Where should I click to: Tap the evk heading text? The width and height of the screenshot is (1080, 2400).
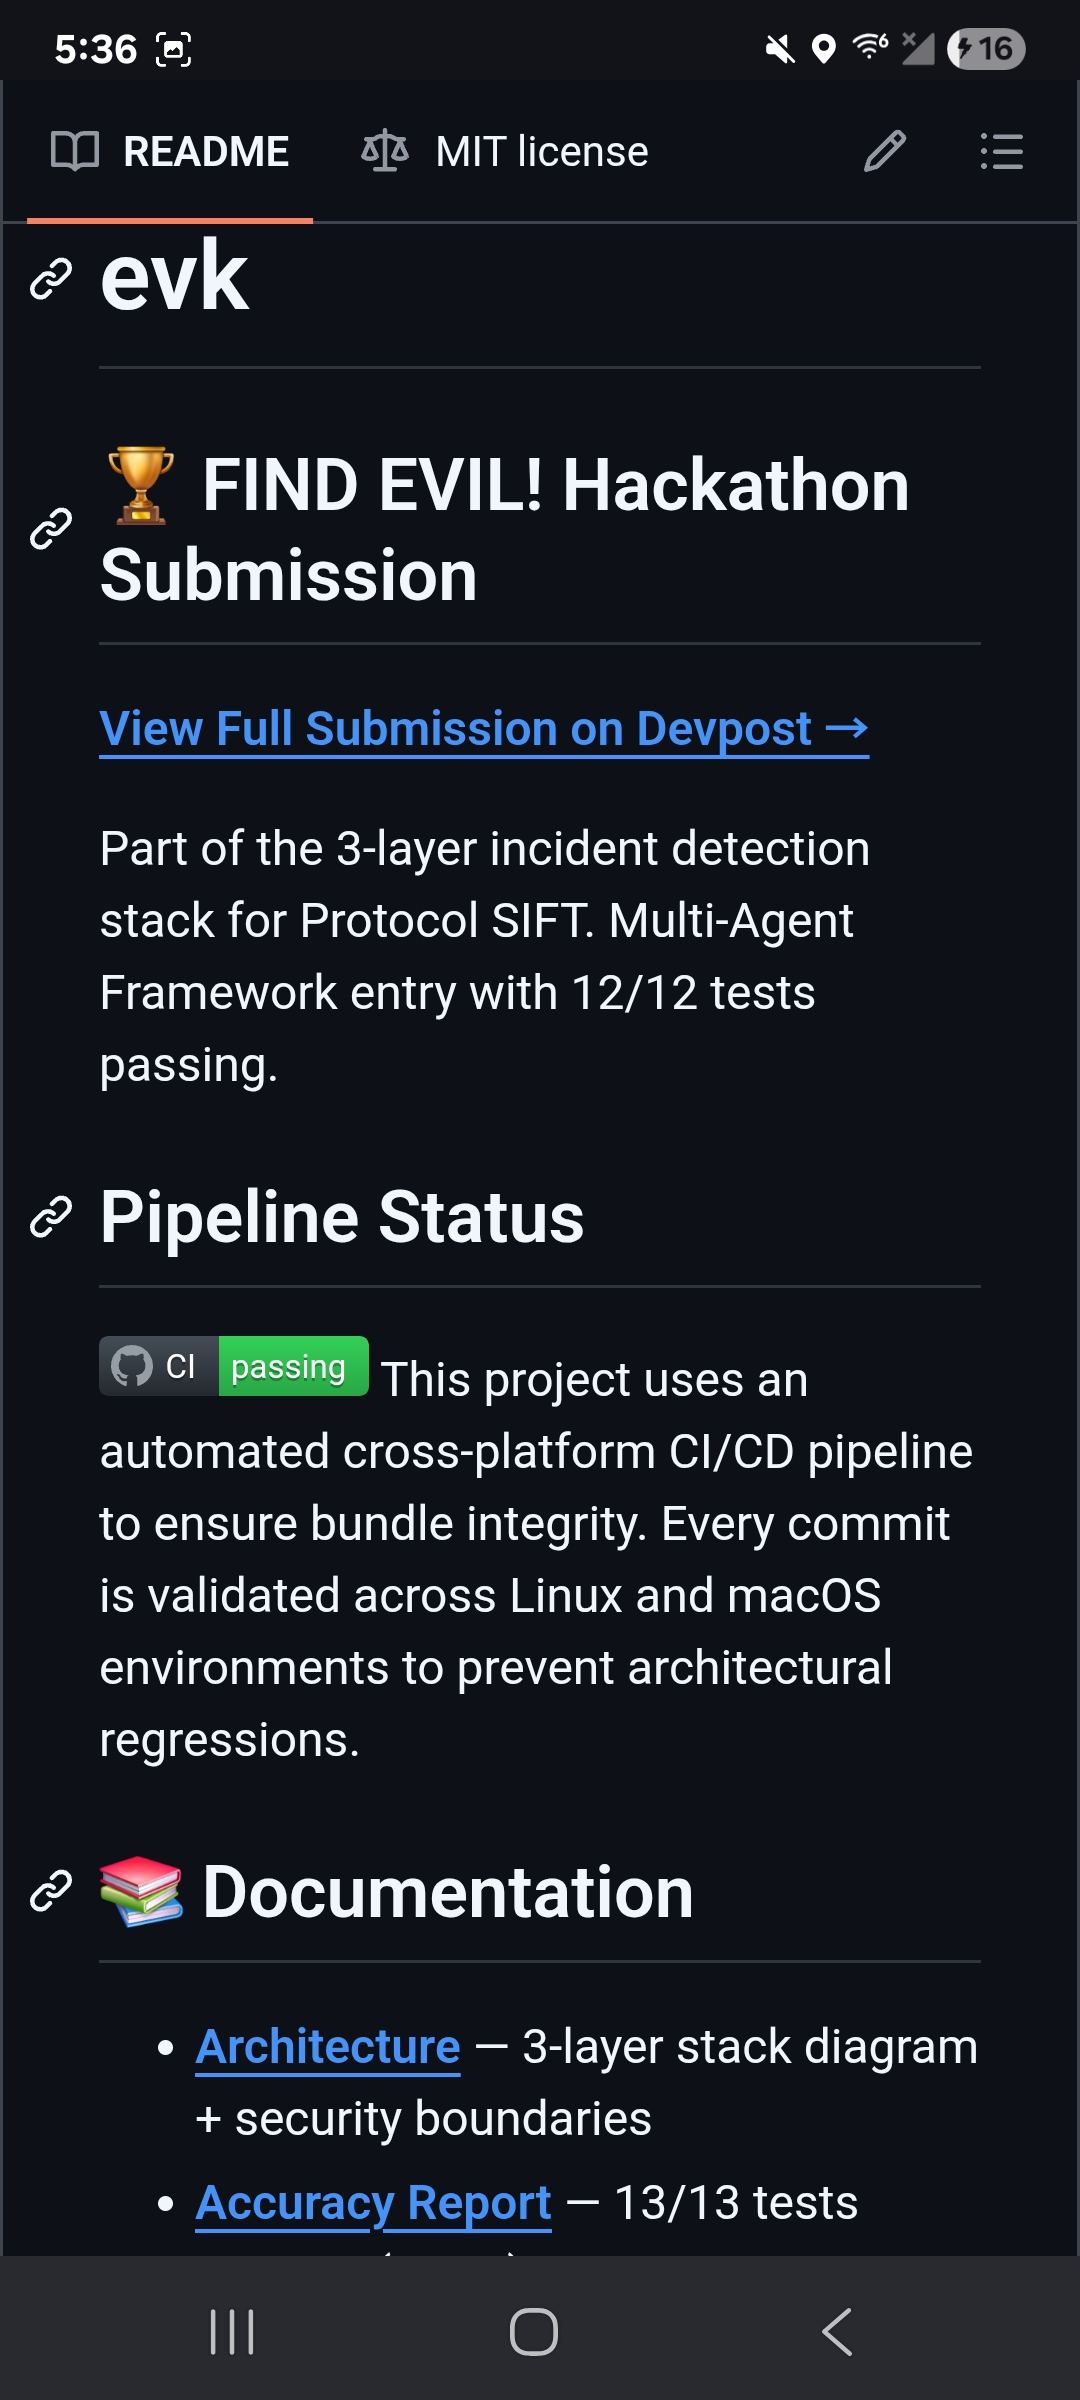pyautogui.click(x=175, y=277)
